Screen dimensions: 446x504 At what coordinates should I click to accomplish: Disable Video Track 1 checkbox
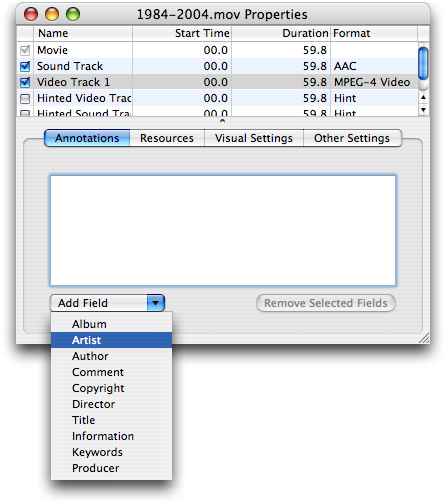pos(25,82)
